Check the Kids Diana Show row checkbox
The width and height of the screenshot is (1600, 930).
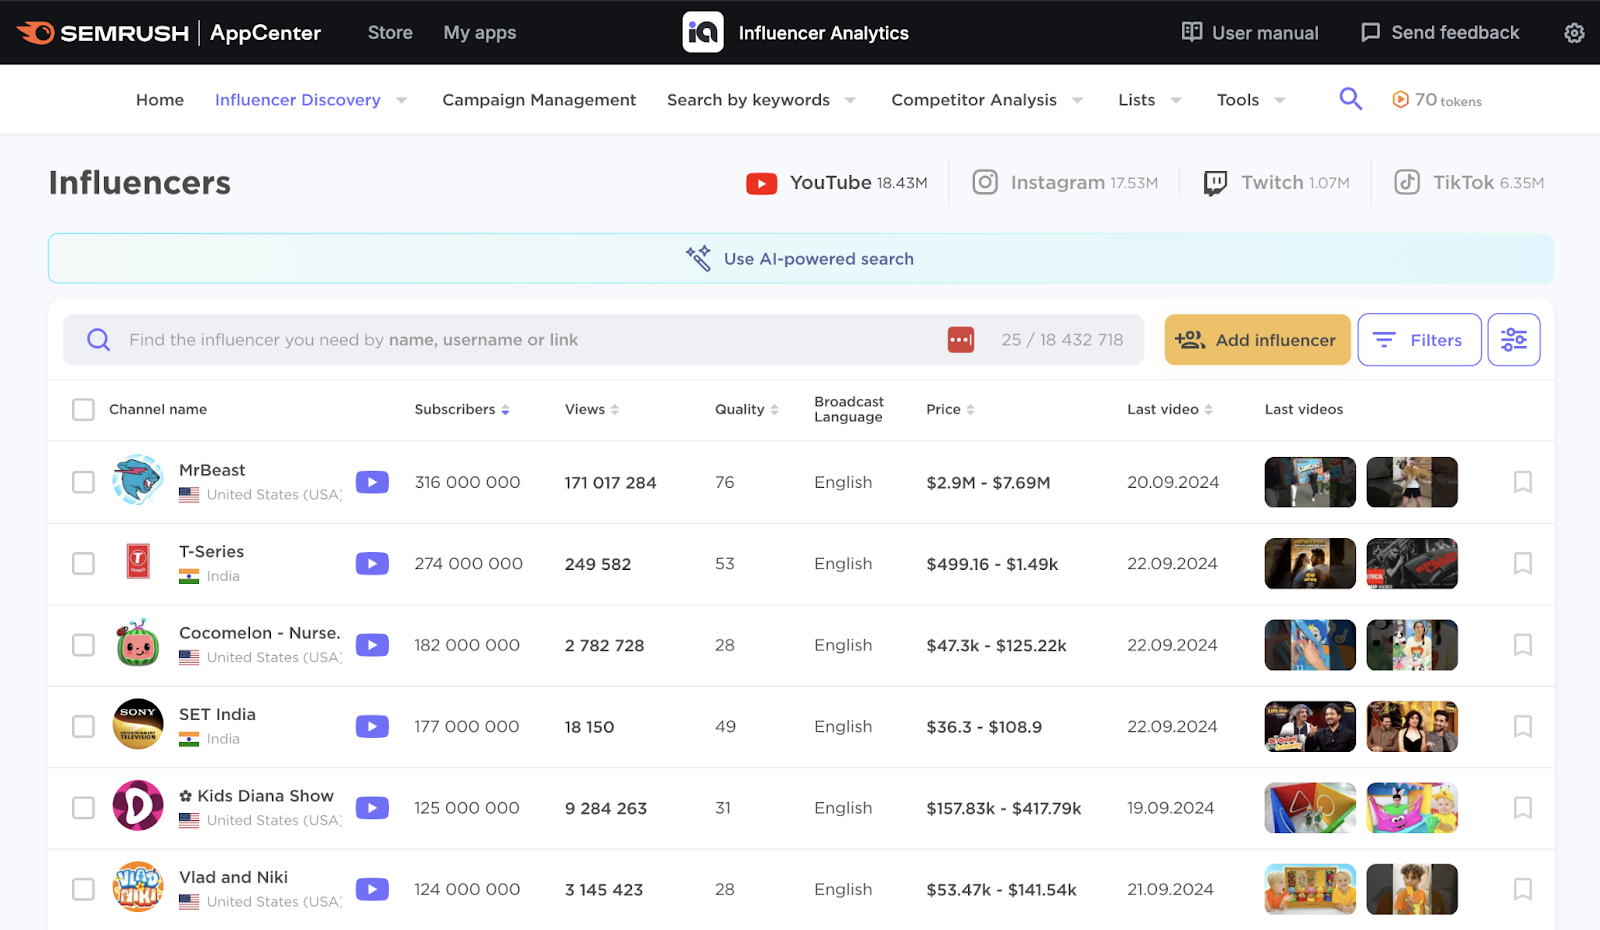tap(83, 808)
